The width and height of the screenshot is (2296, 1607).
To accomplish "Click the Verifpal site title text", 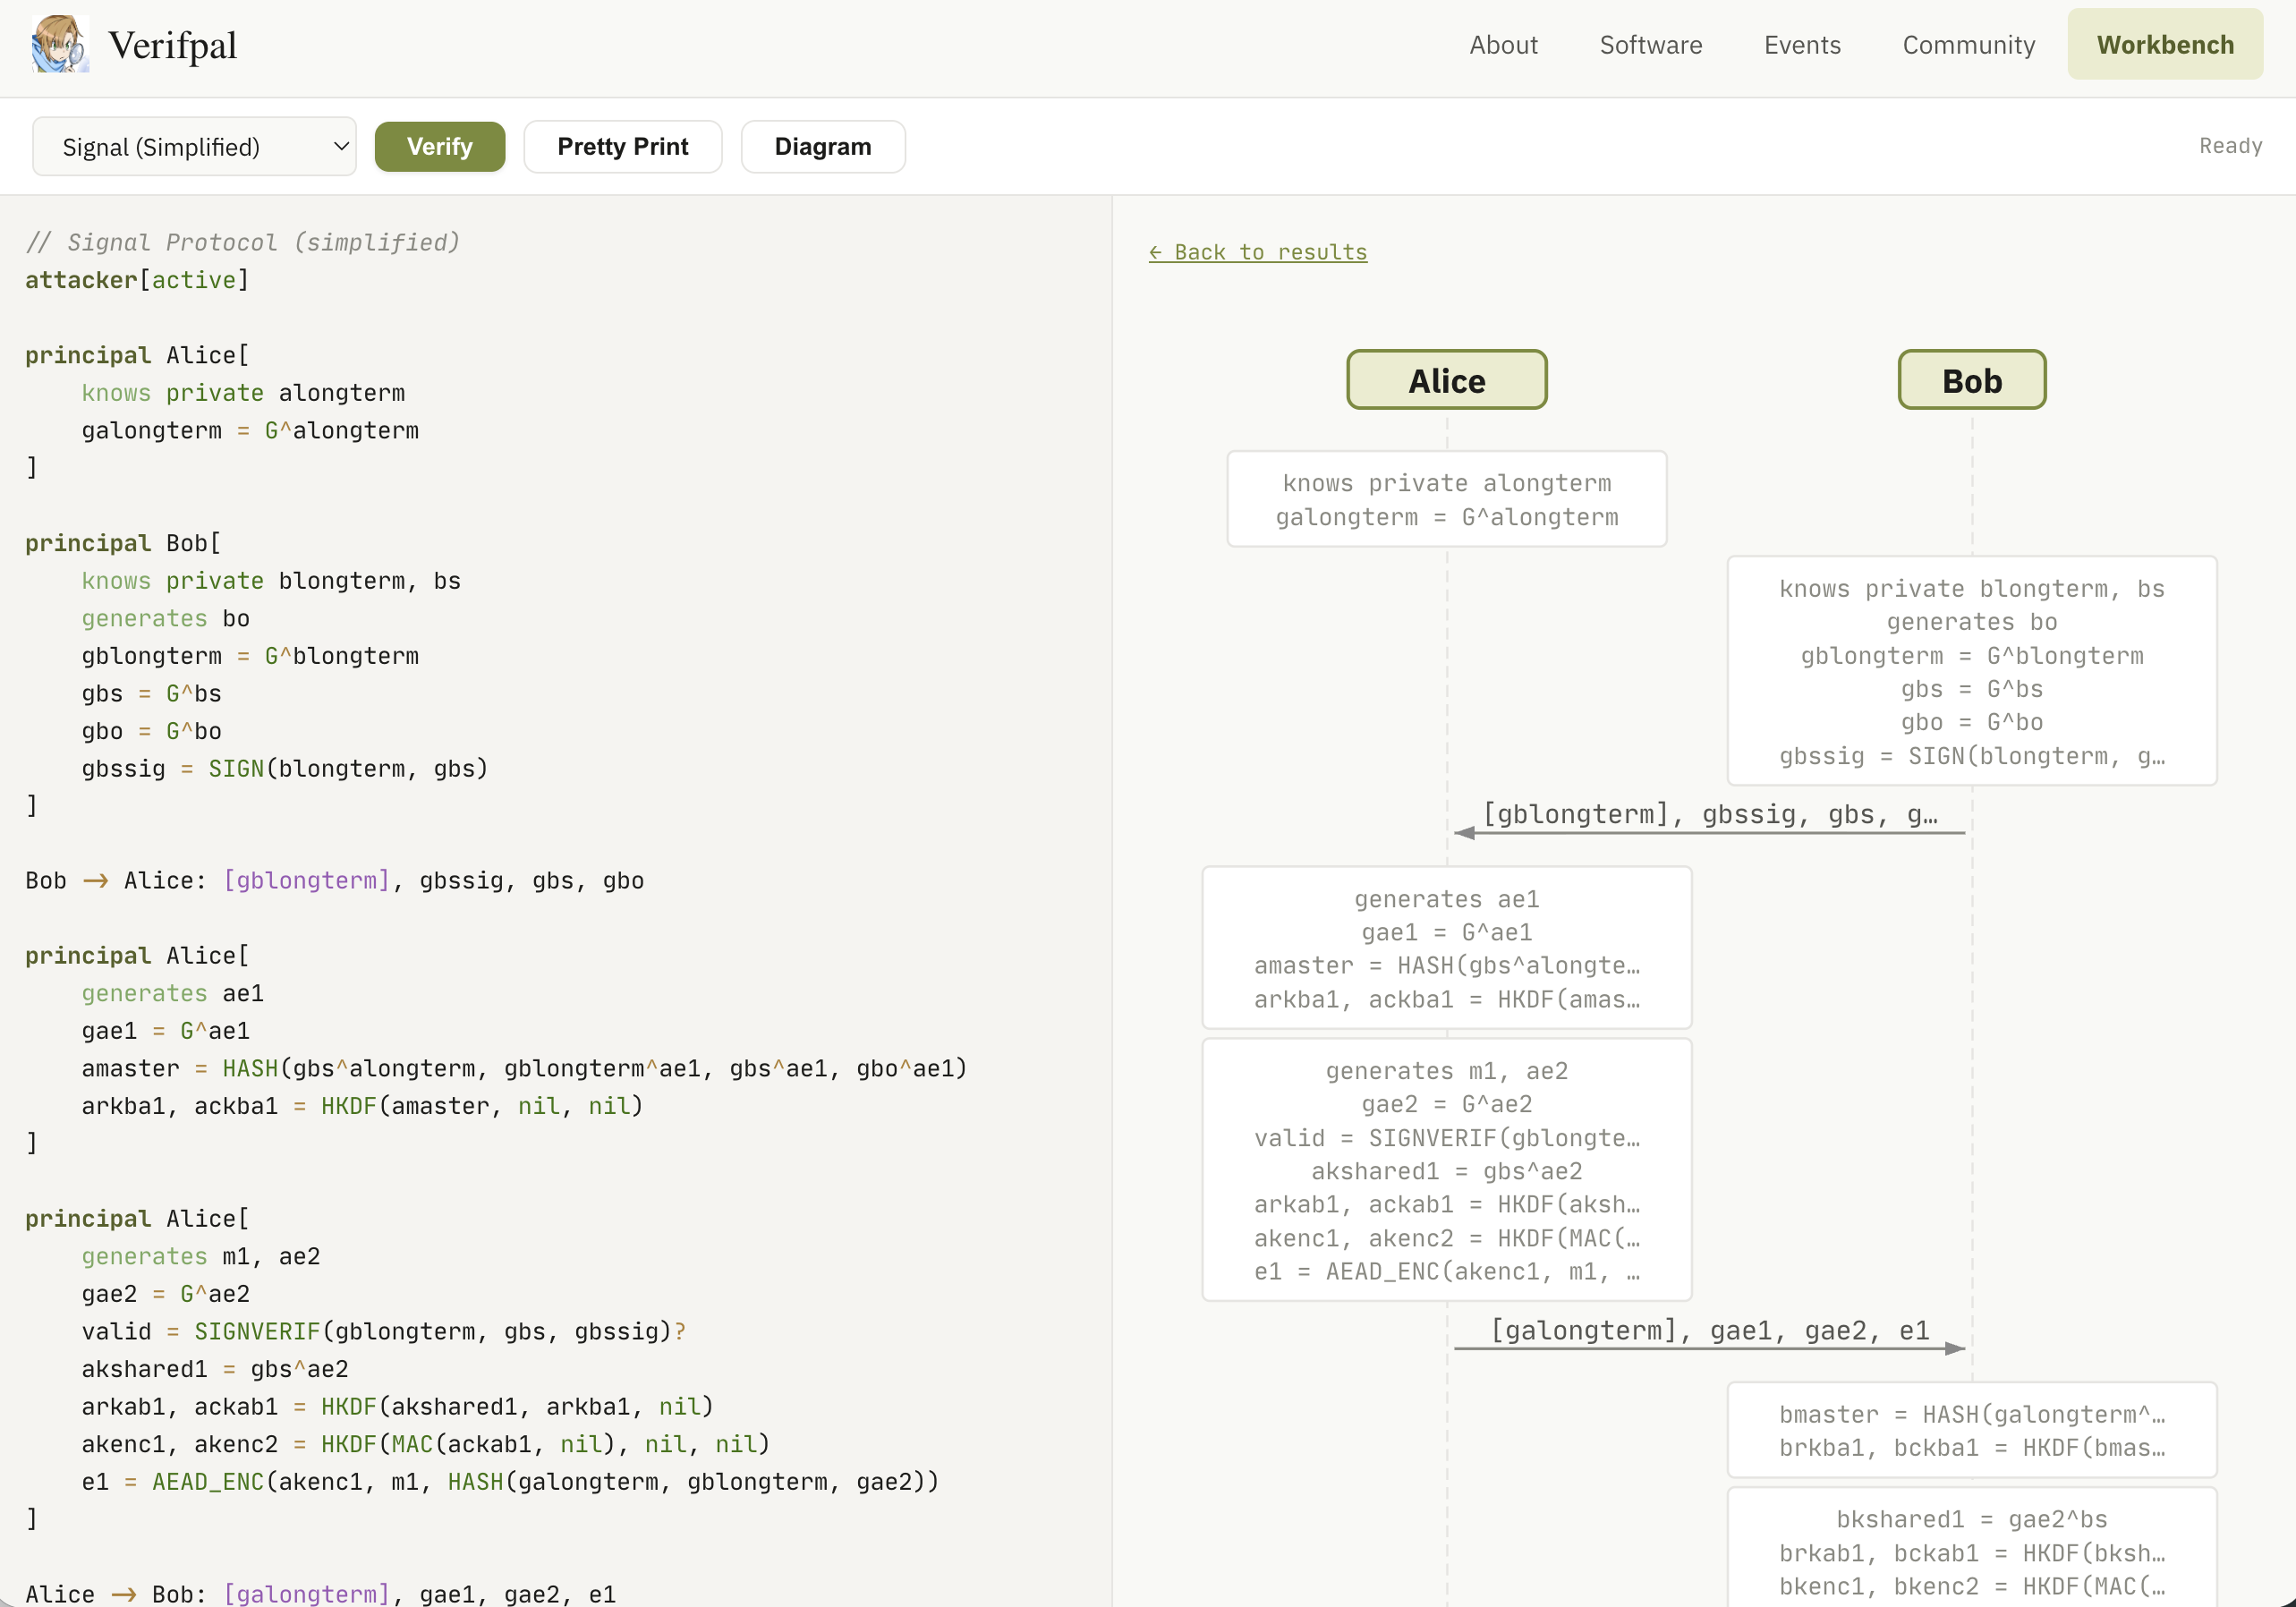I will (172, 45).
